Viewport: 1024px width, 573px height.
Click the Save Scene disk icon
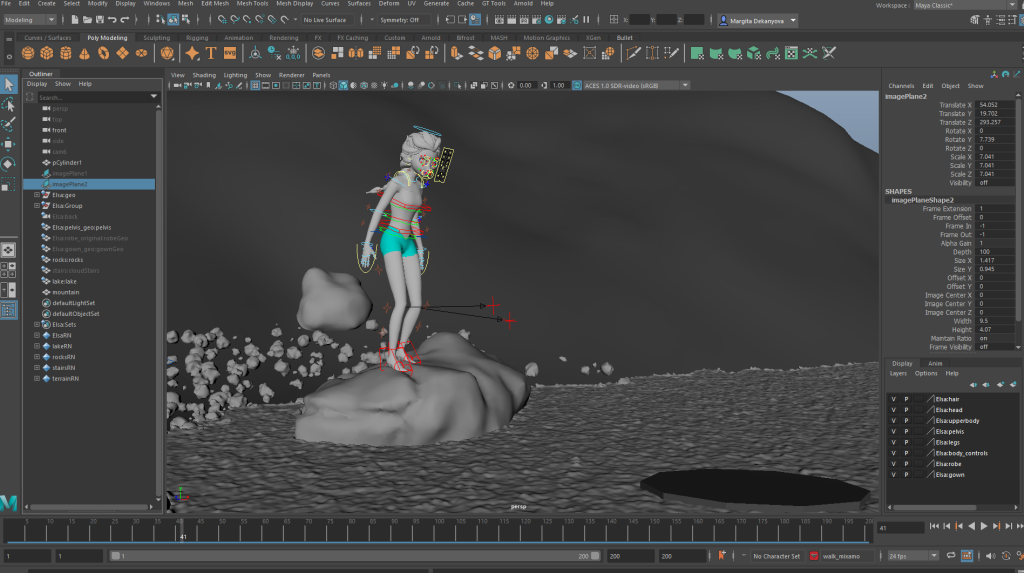tap(99, 20)
